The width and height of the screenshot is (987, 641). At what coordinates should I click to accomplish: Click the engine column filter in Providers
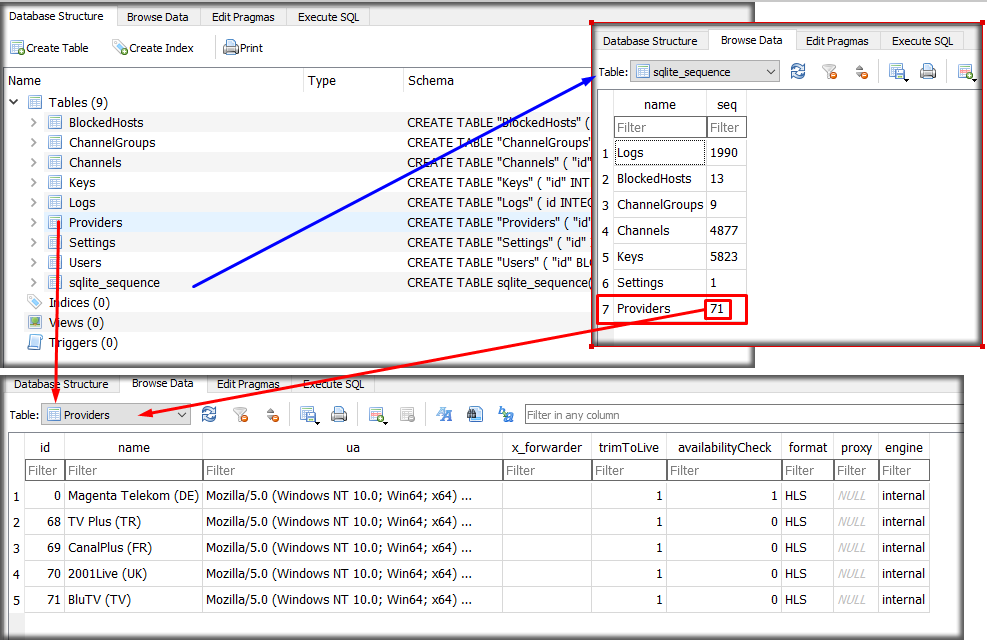[x=904, y=470]
